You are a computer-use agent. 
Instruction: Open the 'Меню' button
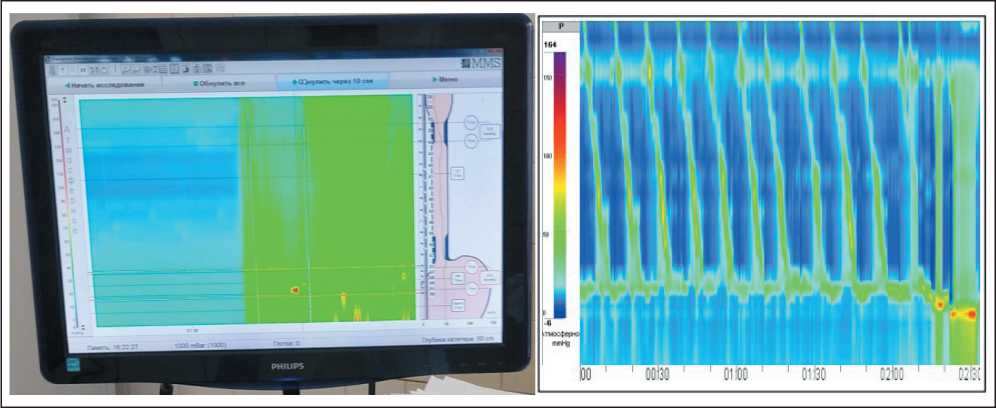tap(448, 80)
